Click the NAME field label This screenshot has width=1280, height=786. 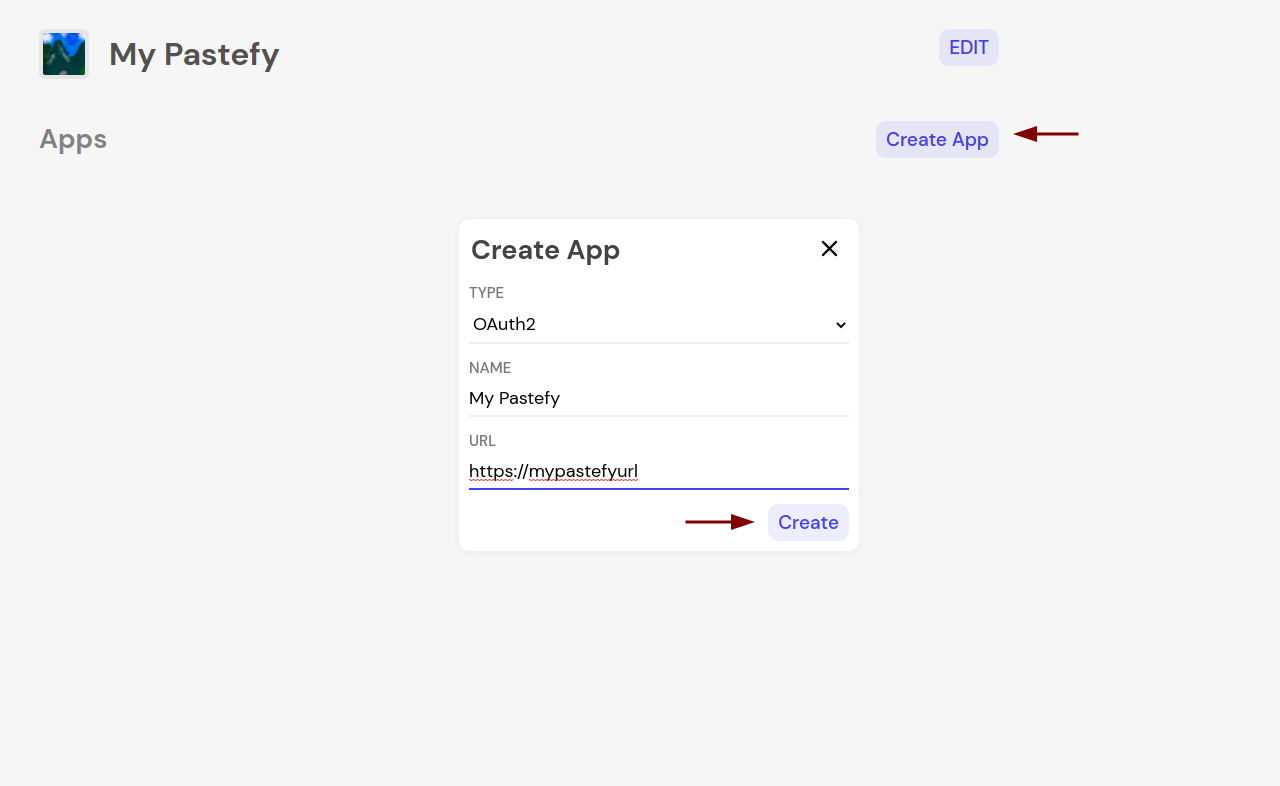coord(490,368)
